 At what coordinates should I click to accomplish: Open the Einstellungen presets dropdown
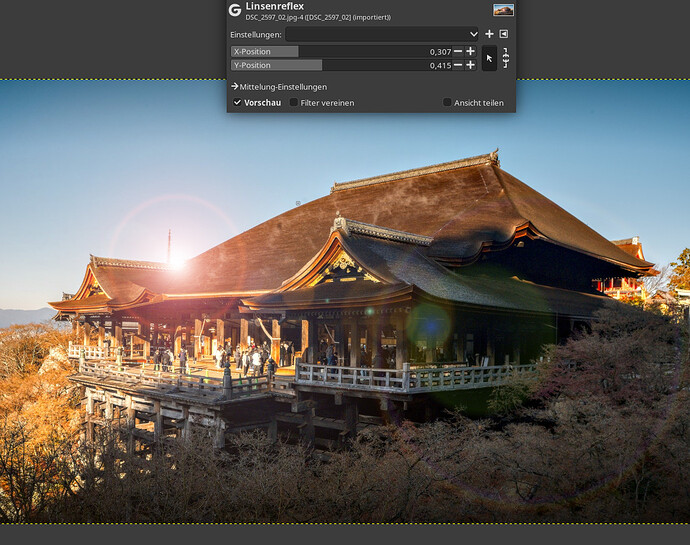[382, 34]
